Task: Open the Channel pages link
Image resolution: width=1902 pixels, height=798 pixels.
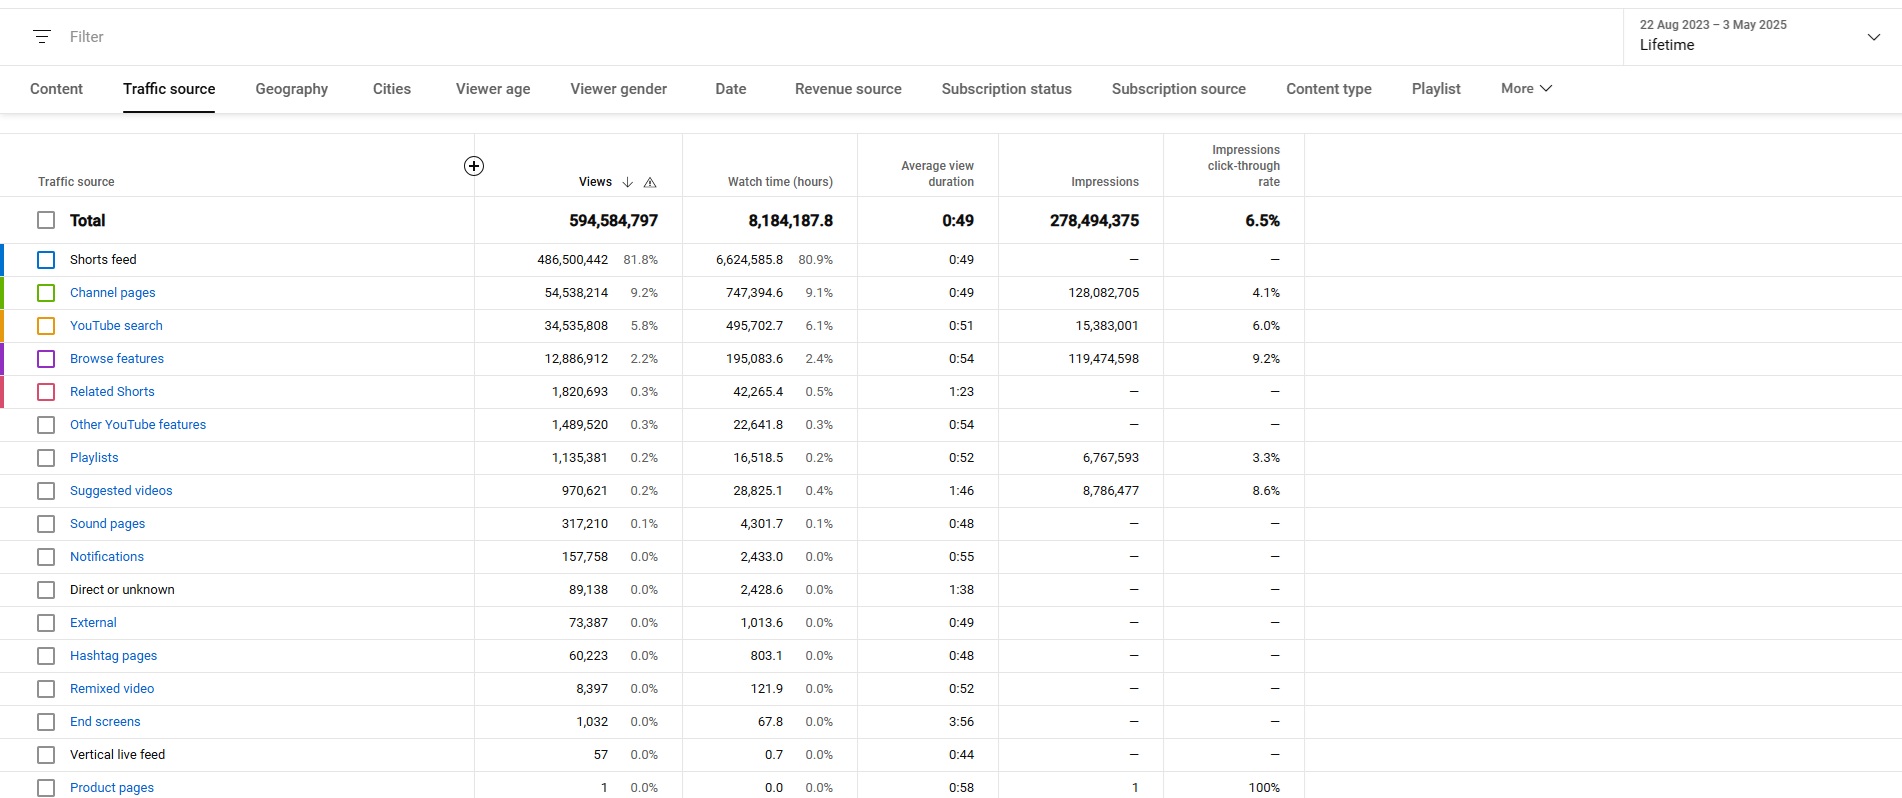Action: 113,293
